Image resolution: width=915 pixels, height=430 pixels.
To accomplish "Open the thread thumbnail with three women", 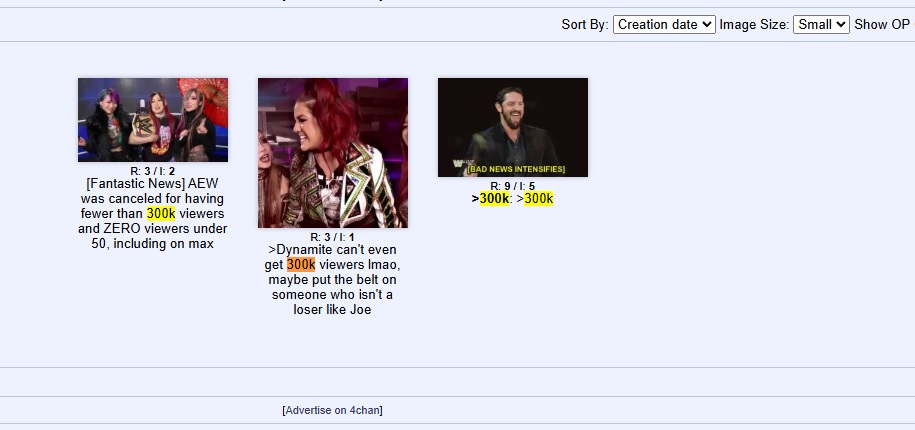I will pos(153,120).
